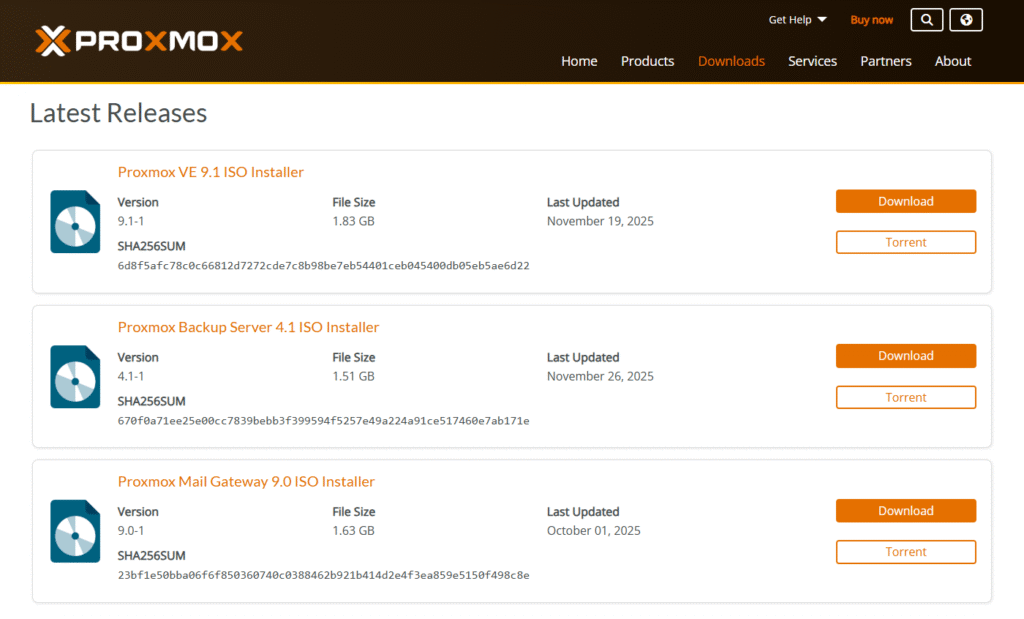1024x619 pixels.
Task: Expand the Get Help dropdown
Action: pyautogui.click(x=797, y=20)
